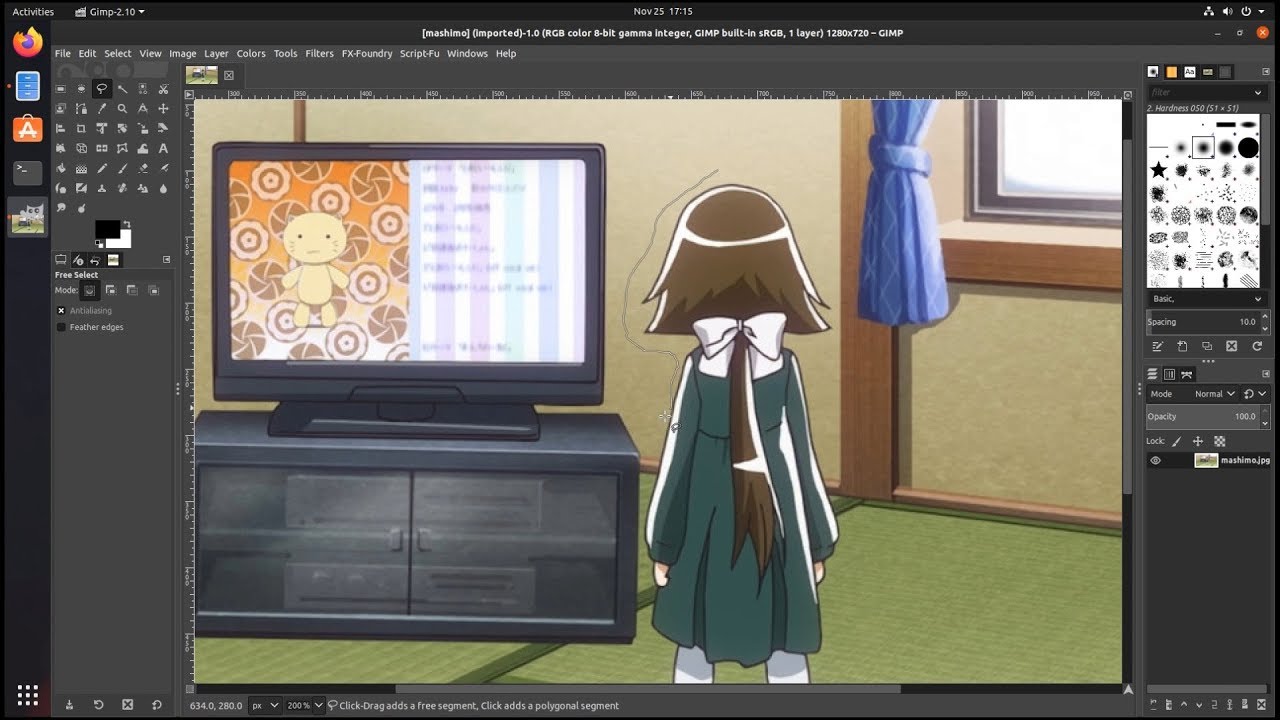Select the Move tool
Image resolution: width=1280 pixels, height=720 pixels.
click(163, 108)
